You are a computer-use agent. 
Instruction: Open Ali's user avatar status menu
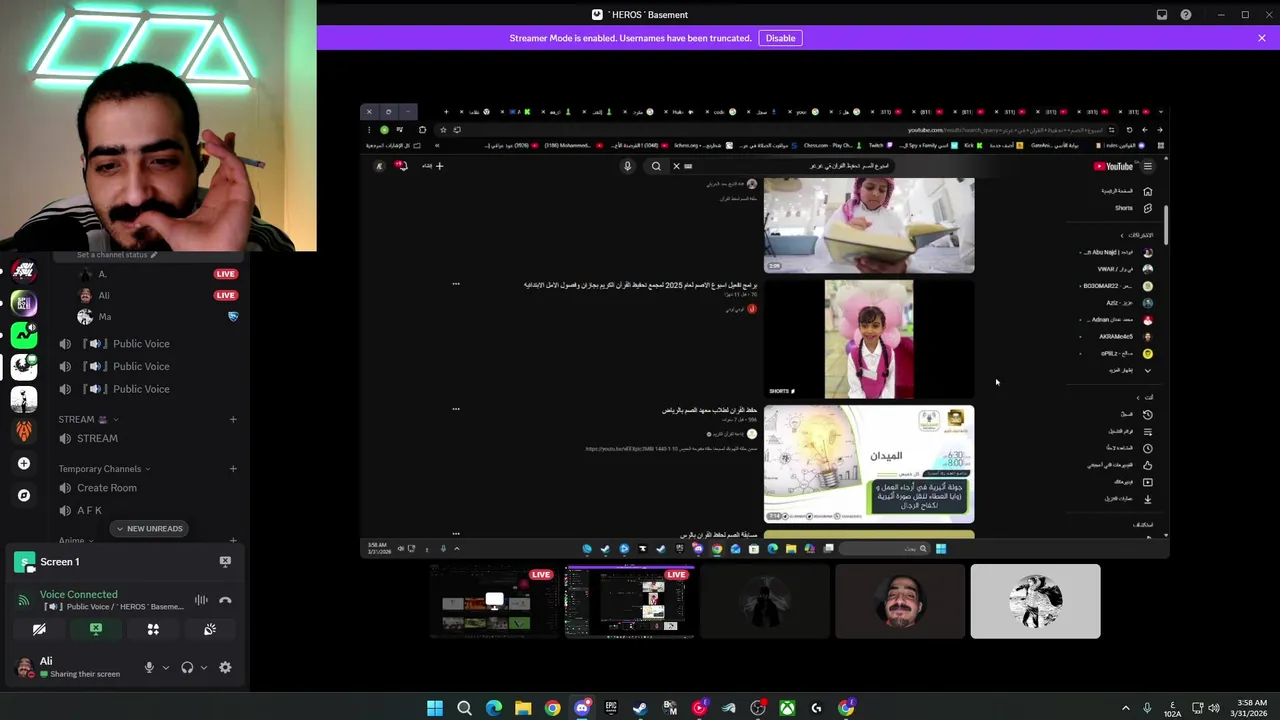pos(25,667)
